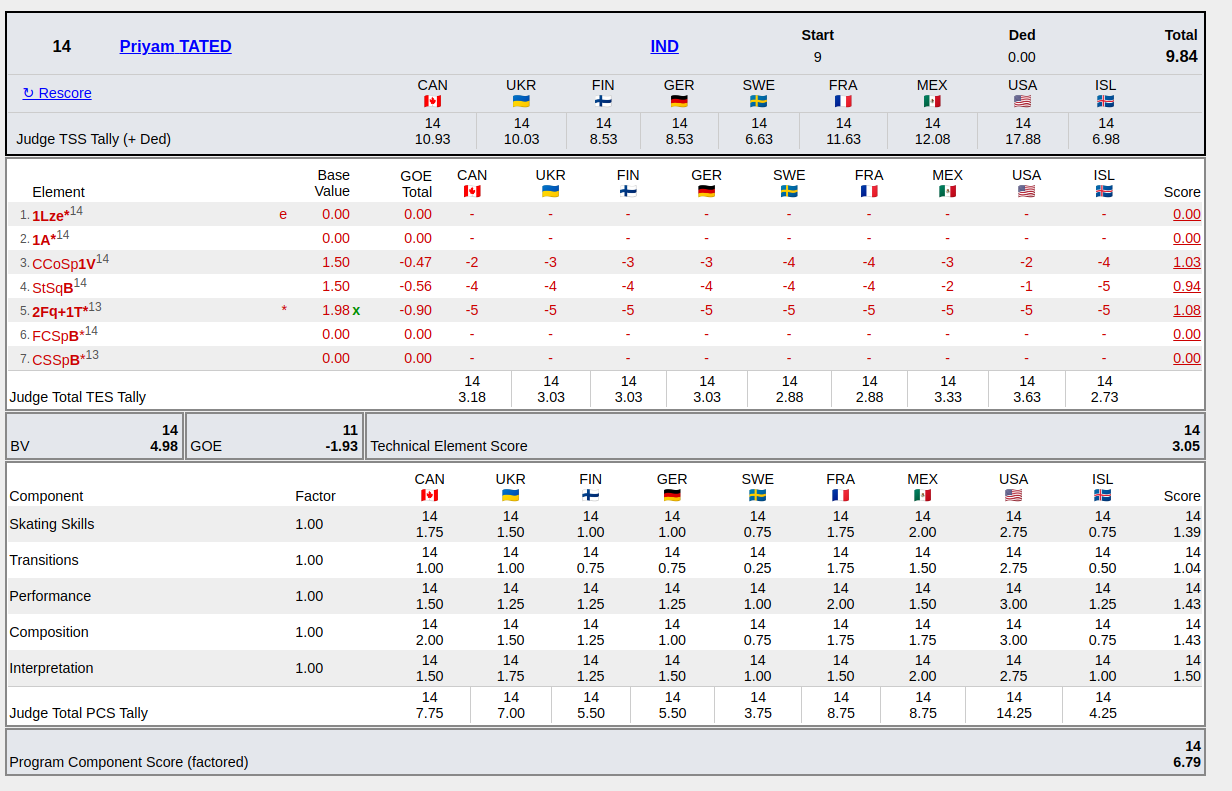The height and width of the screenshot is (791, 1232).
Task: Click the USA flag in Element table header
Action: click(1026, 191)
